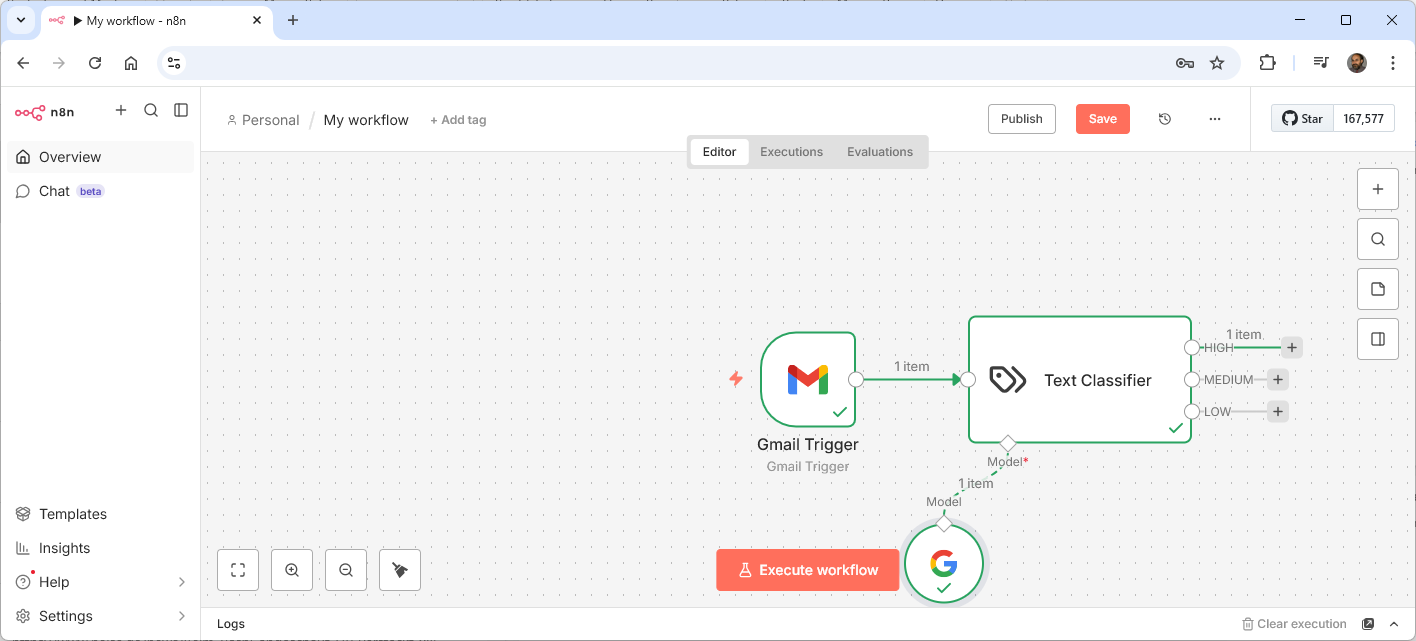The width and height of the screenshot is (1416, 641).
Task: Open the workflow three-dots menu
Action: [x=1214, y=119]
